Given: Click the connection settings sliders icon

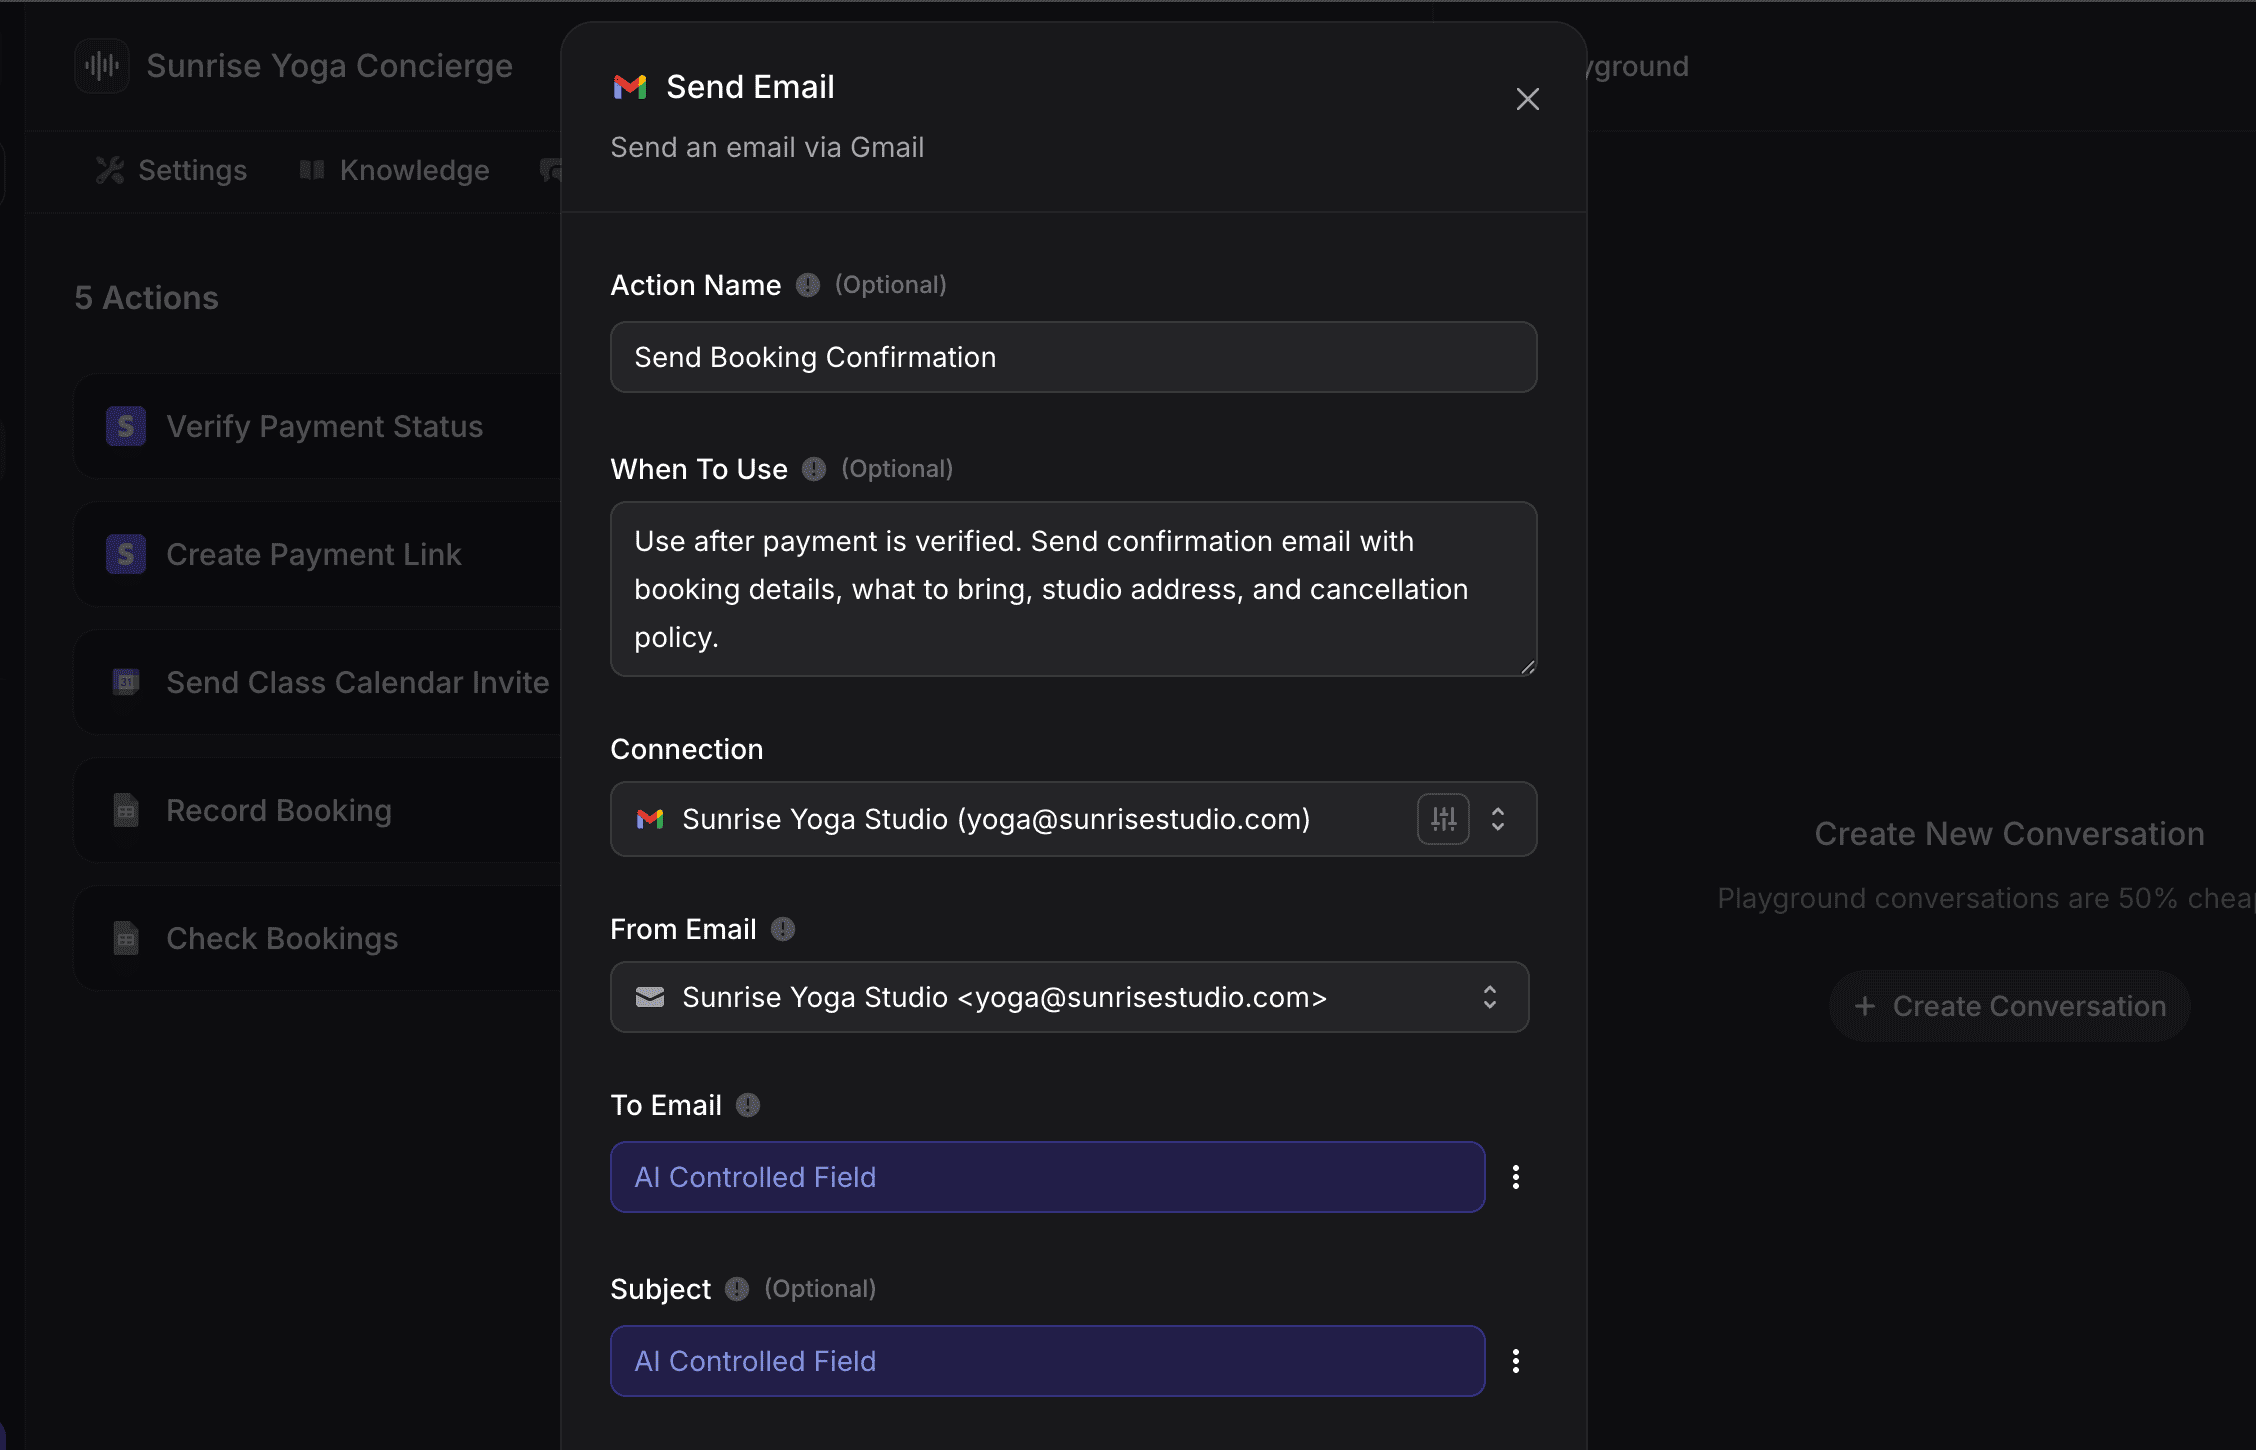Looking at the screenshot, I should tap(1442, 819).
